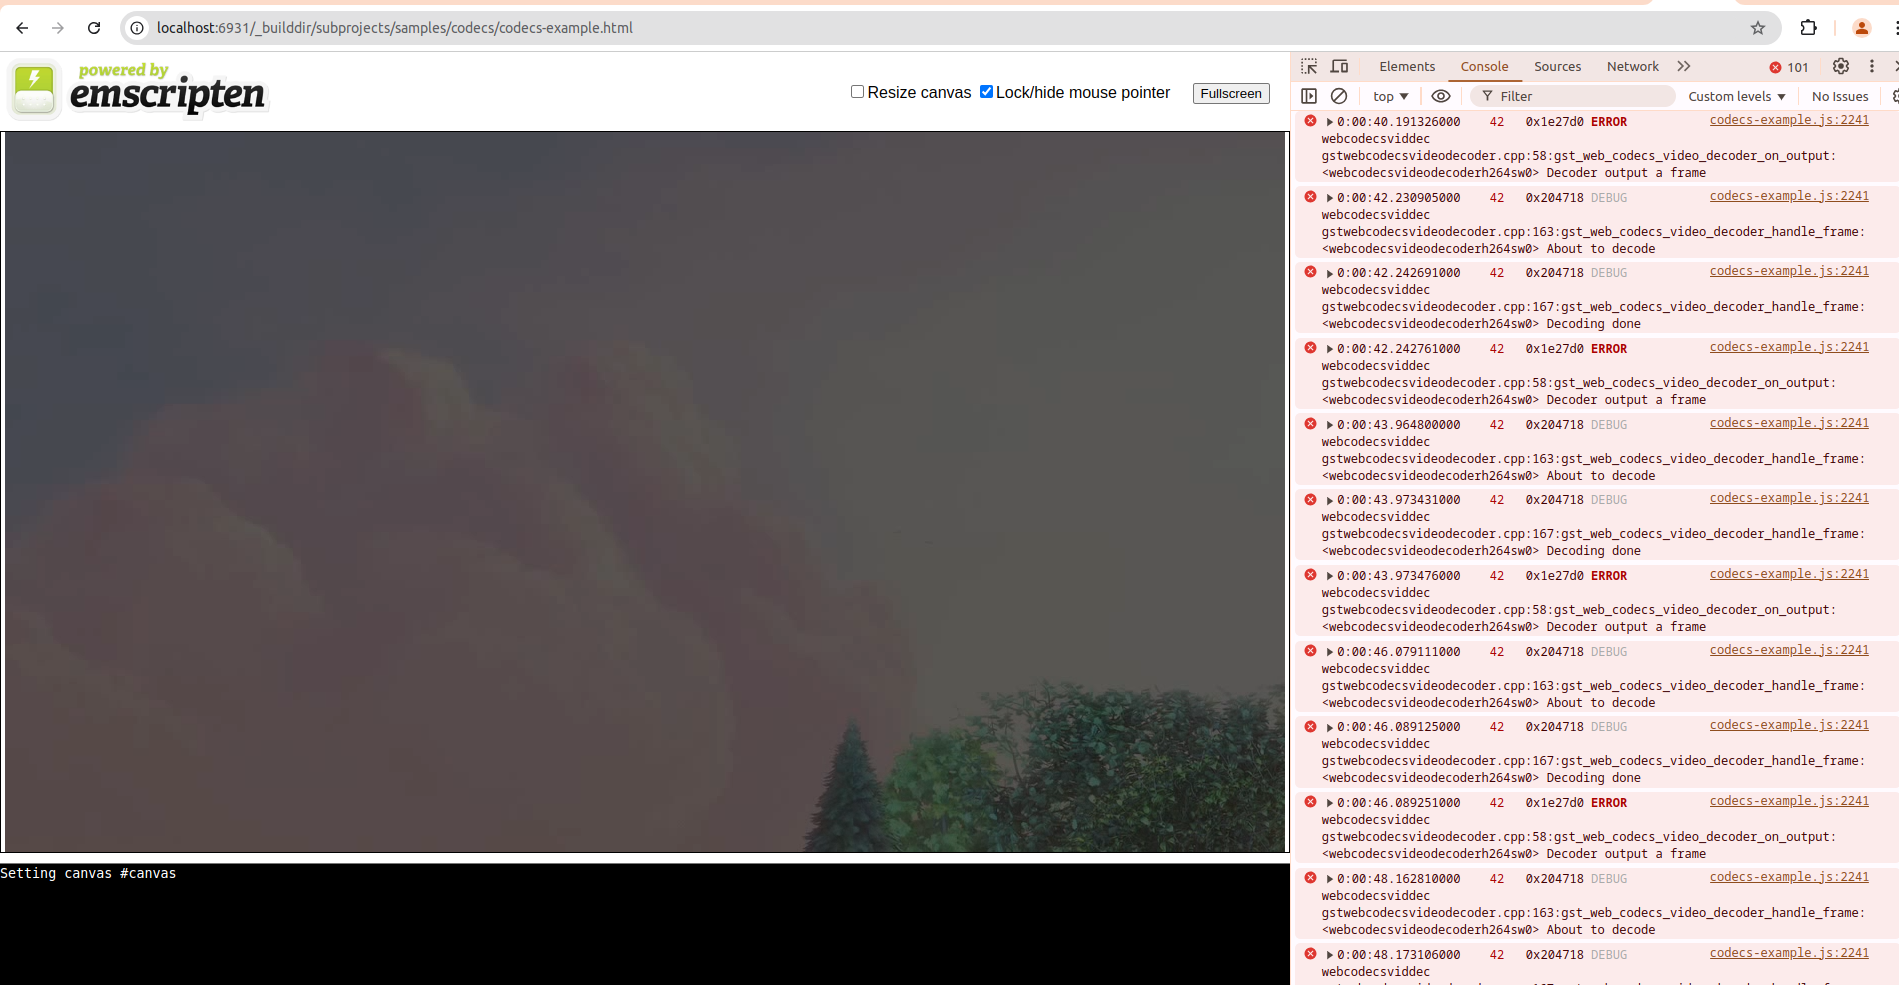Show more DevTools tabs chevron
This screenshot has width=1899, height=985.
coord(1684,66)
